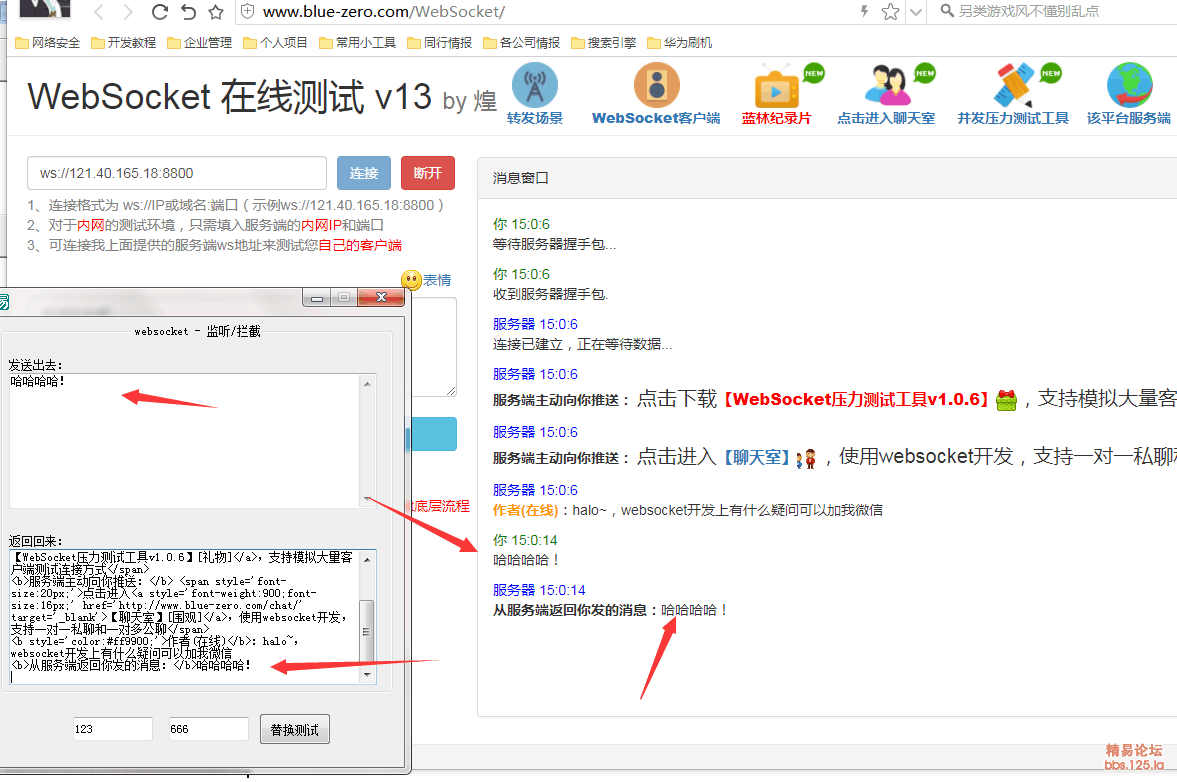Click the smiley 表情 emoji icon
The height and width of the screenshot is (782, 1177).
coord(411,281)
